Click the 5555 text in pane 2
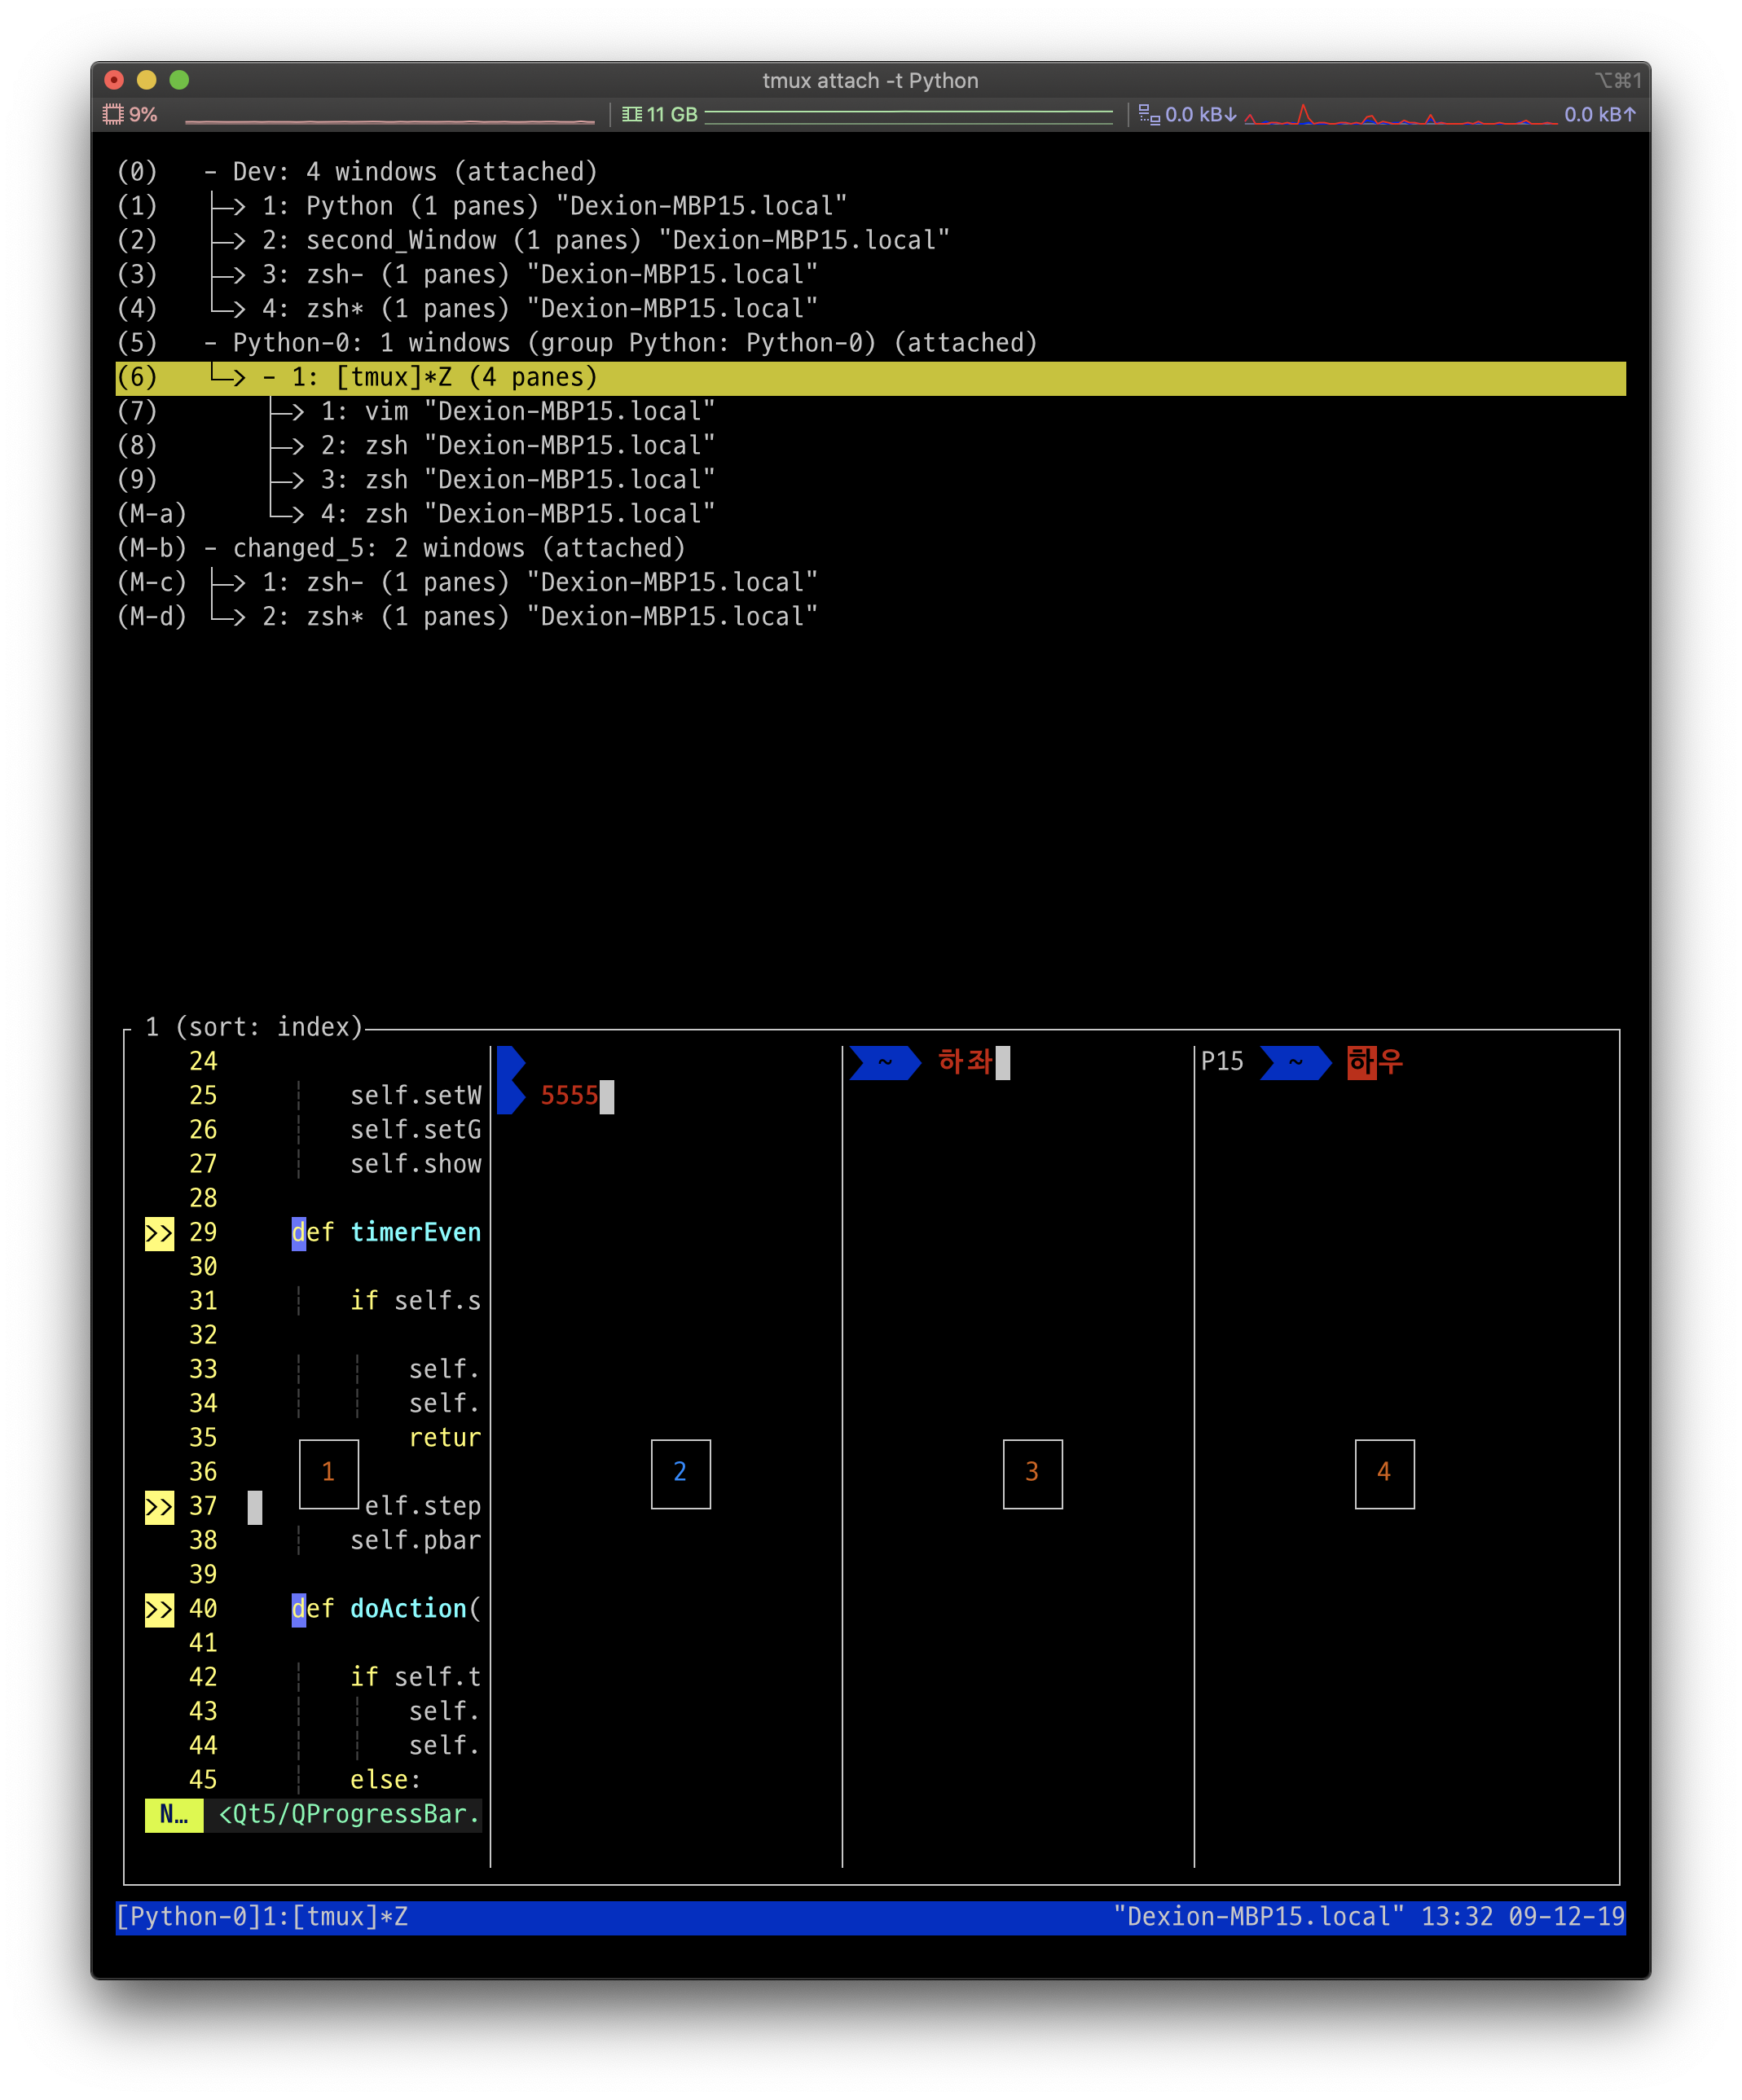Image resolution: width=1742 pixels, height=2100 pixels. coord(569,1096)
